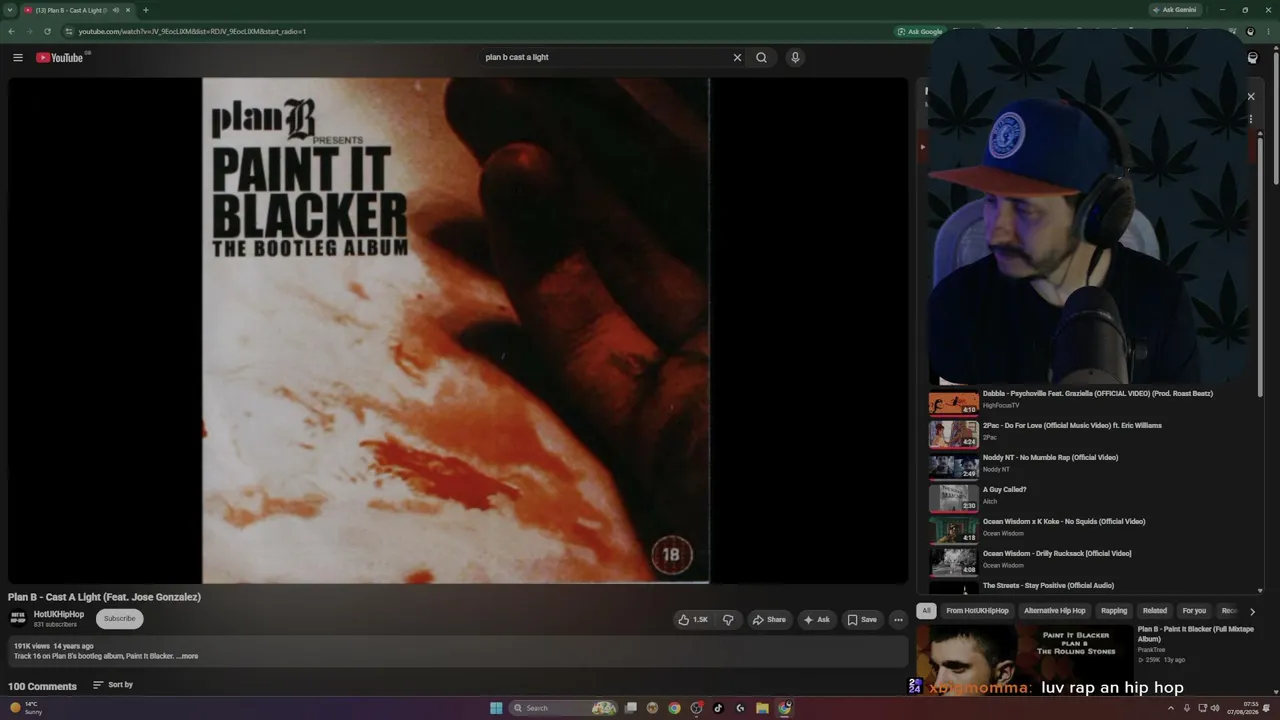
Task: Open the tab search dropdown in Chrome
Action: tap(10, 10)
